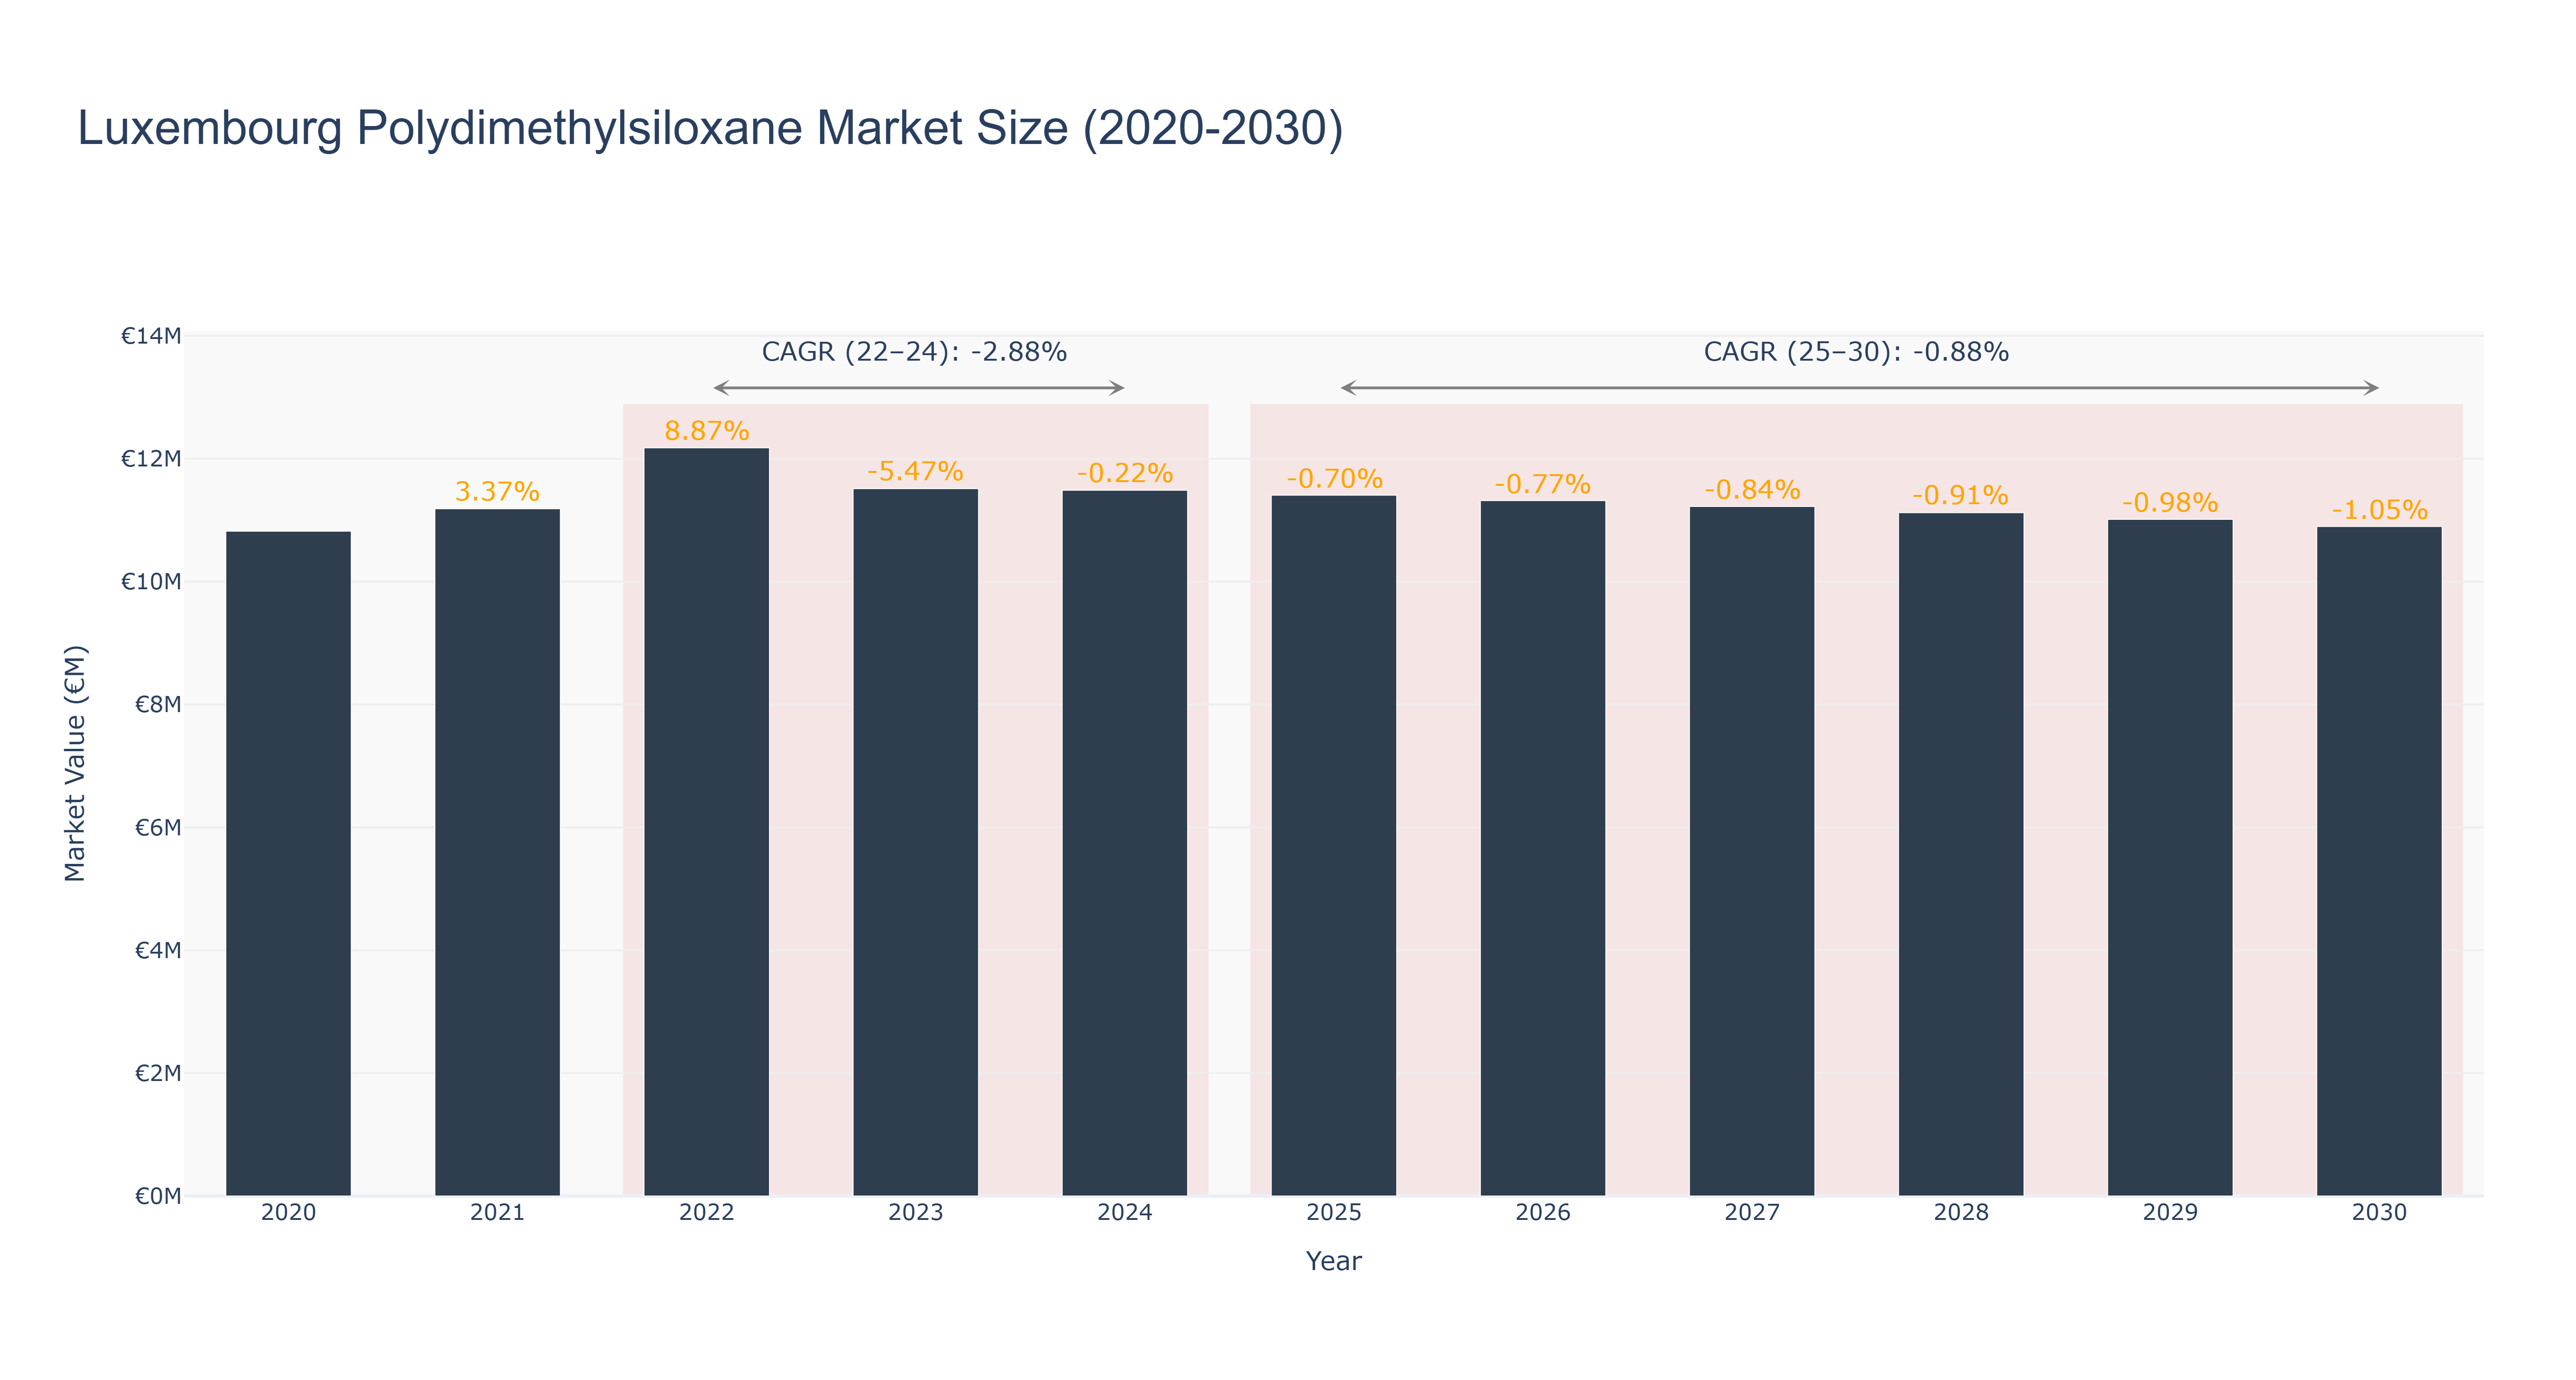Click the 2027 x-axis label

(1751, 1213)
